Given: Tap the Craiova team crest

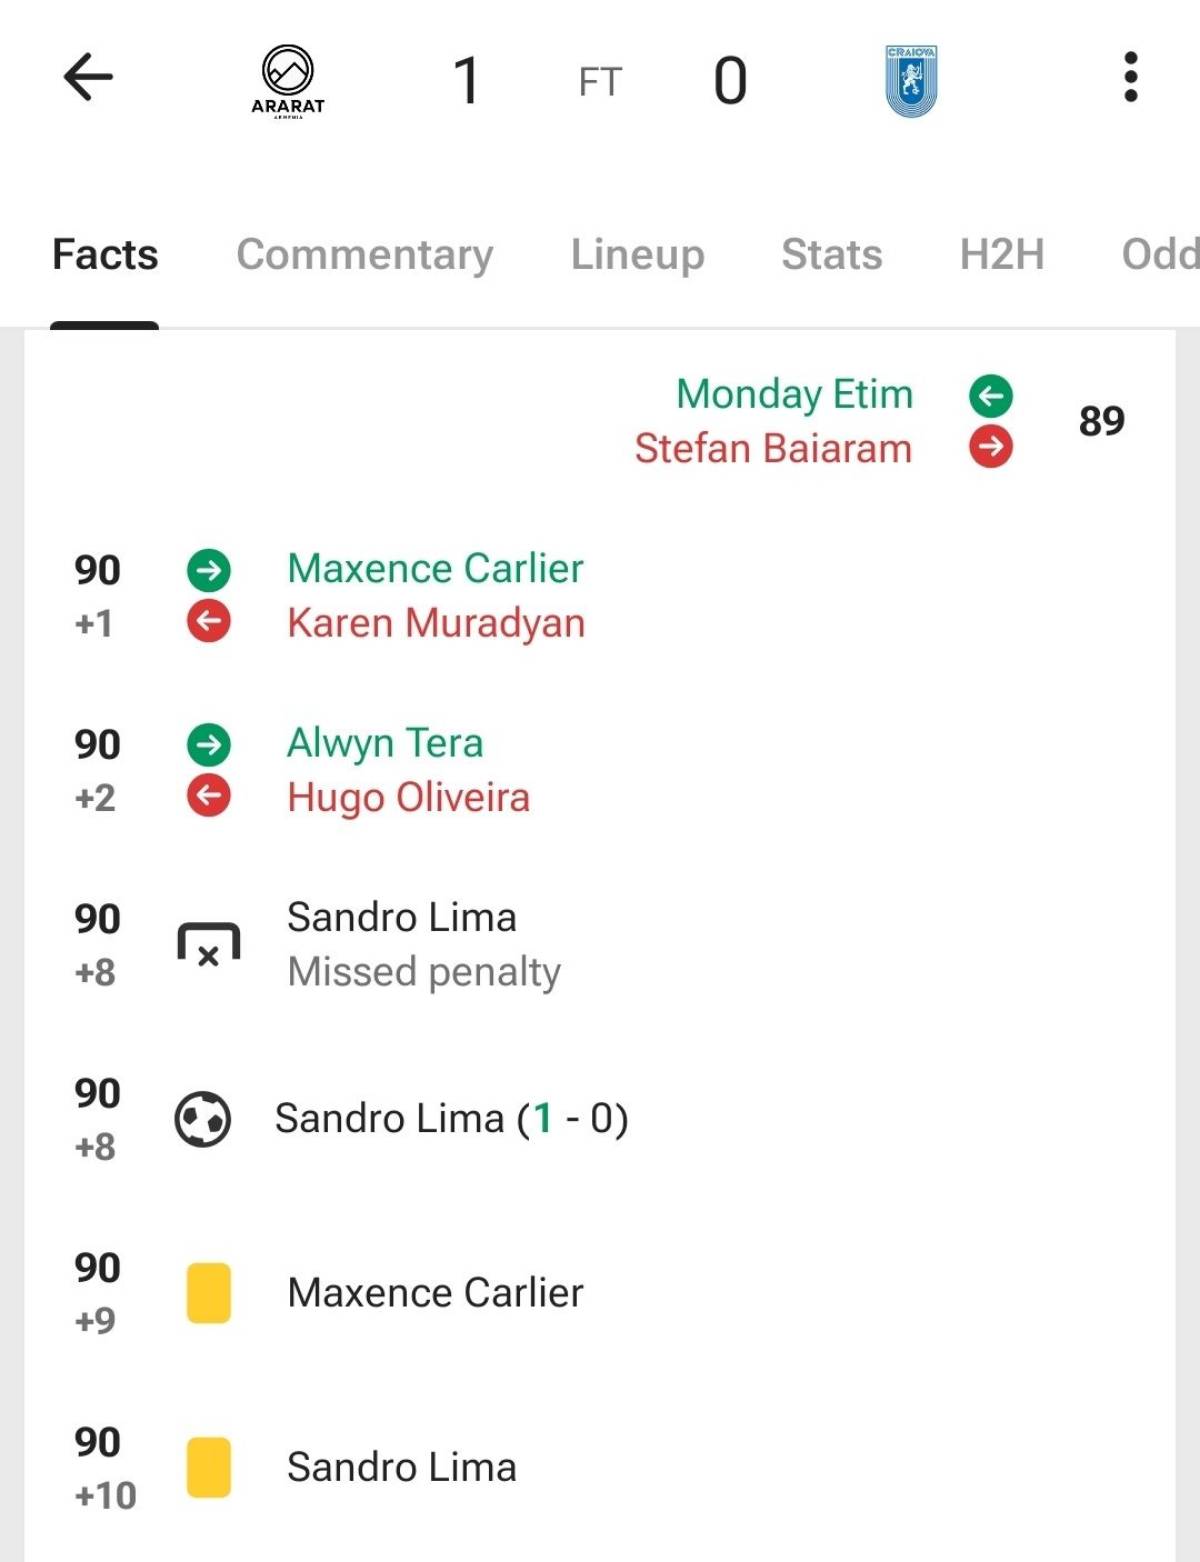Looking at the screenshot, I should (x=911, y=81).
